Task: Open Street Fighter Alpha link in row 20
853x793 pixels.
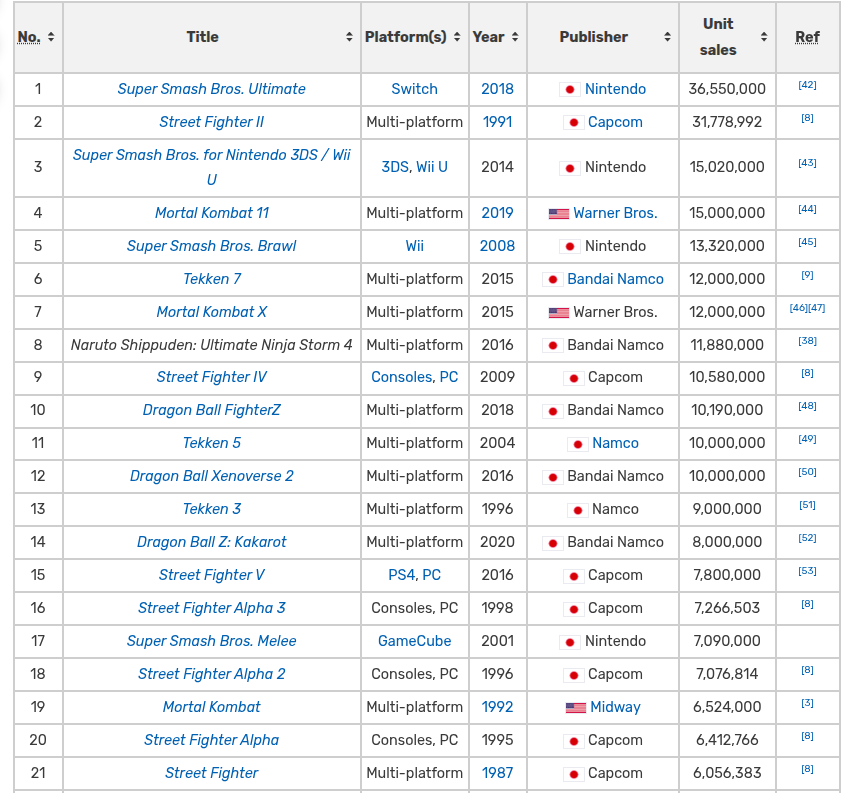Action: [x=212, y=740]
